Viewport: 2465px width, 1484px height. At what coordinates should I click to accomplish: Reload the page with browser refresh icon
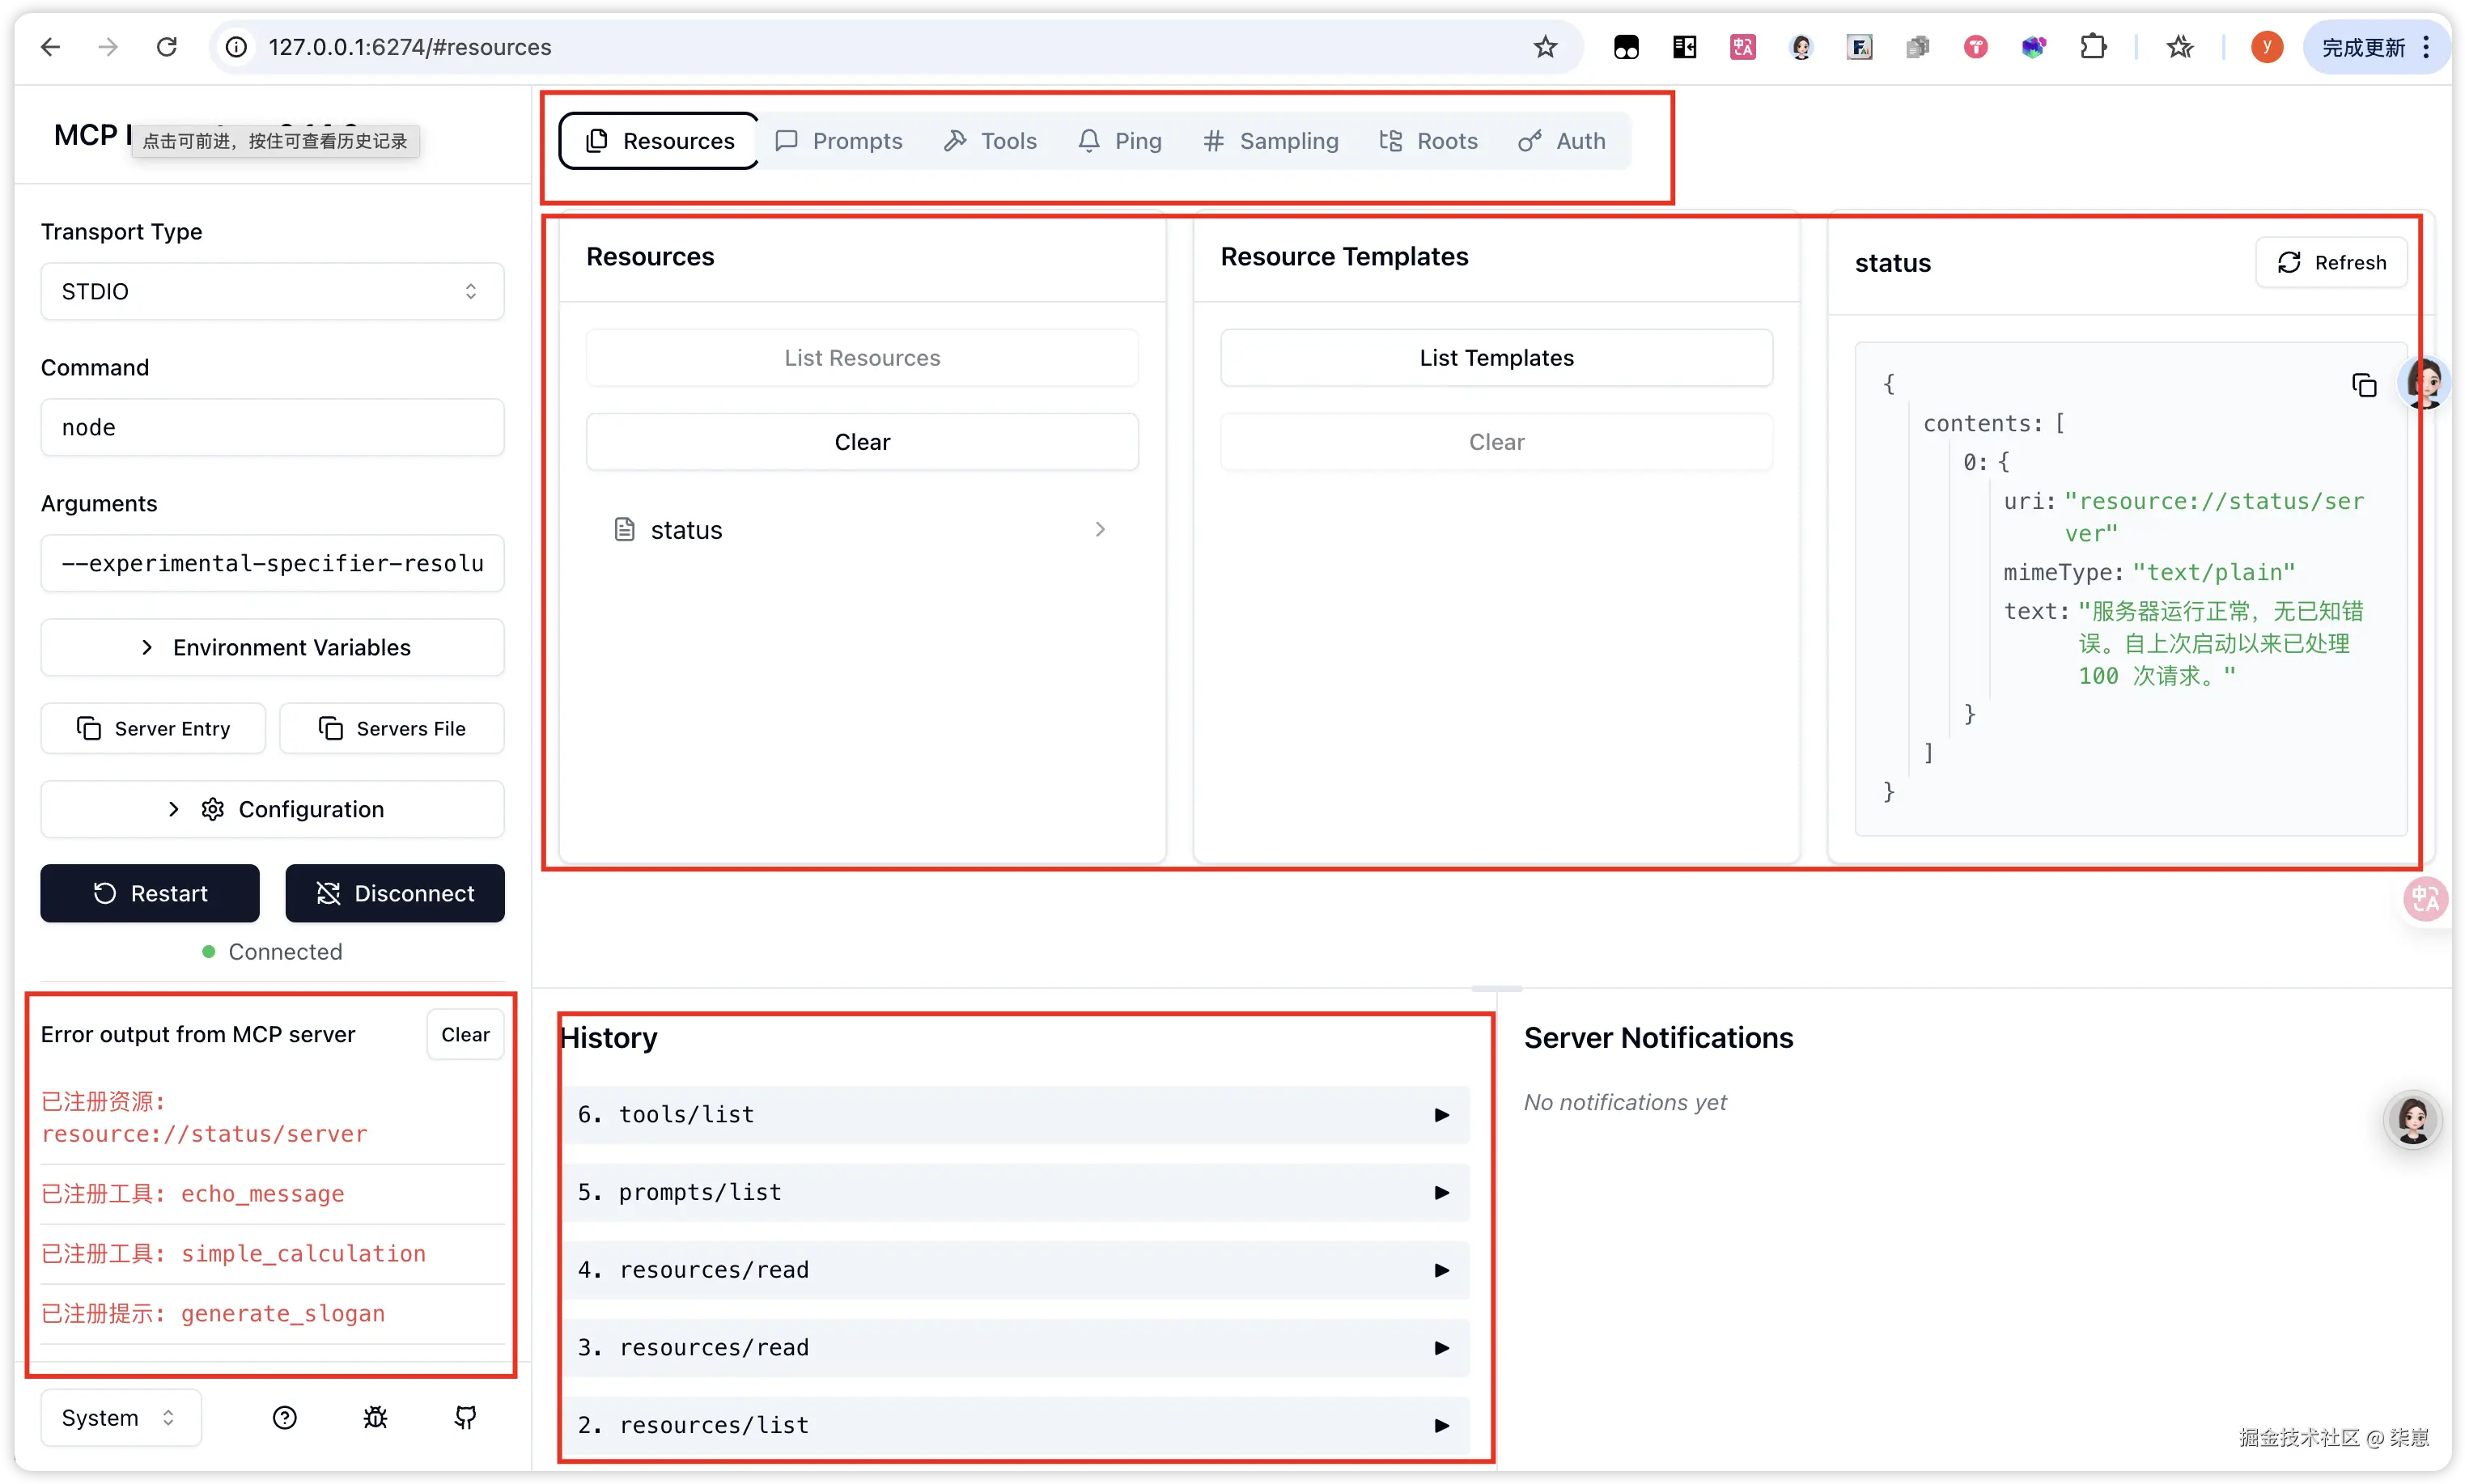(x=167, y=47)
